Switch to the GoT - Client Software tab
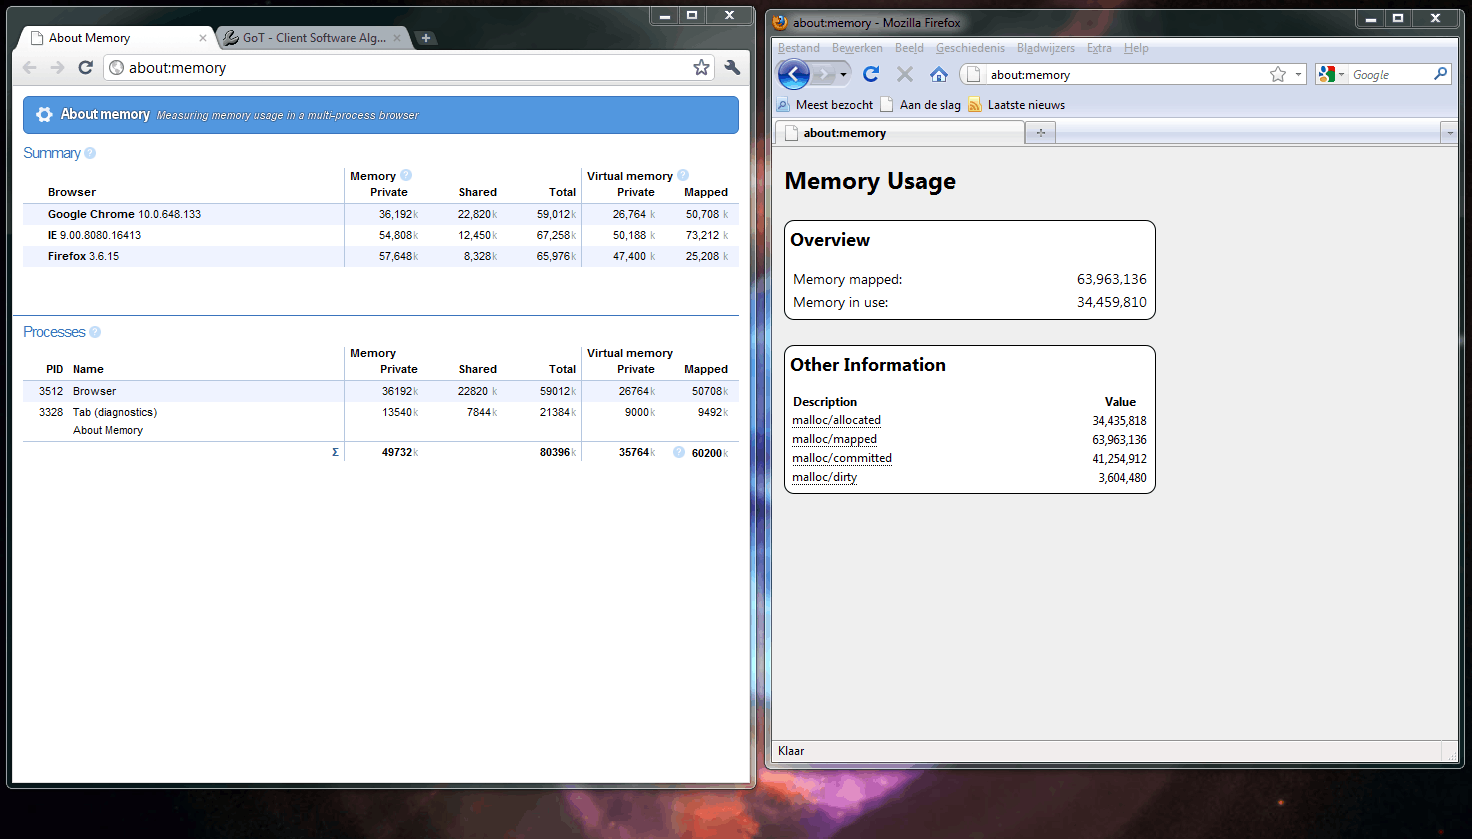Image resolution: width=1472 pixels, height=839 pixels. pos(313,38)
